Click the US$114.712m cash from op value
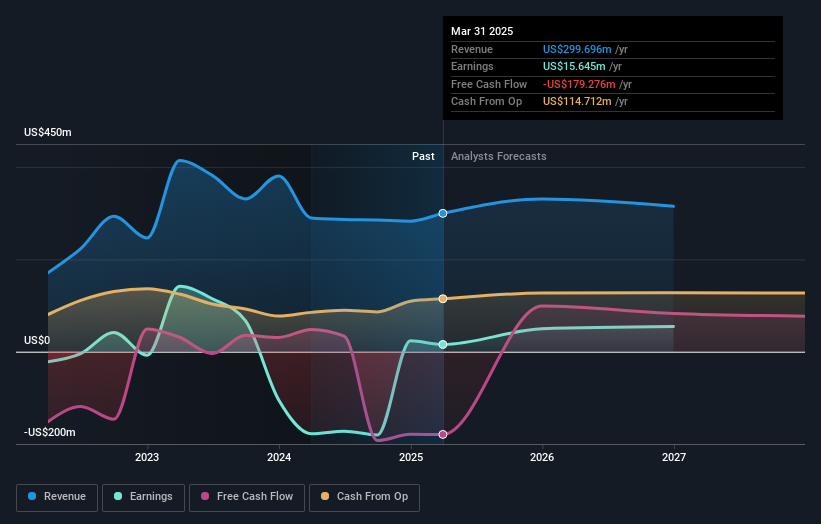The width and height of the screenshot is (821, 524). point(577,102)
